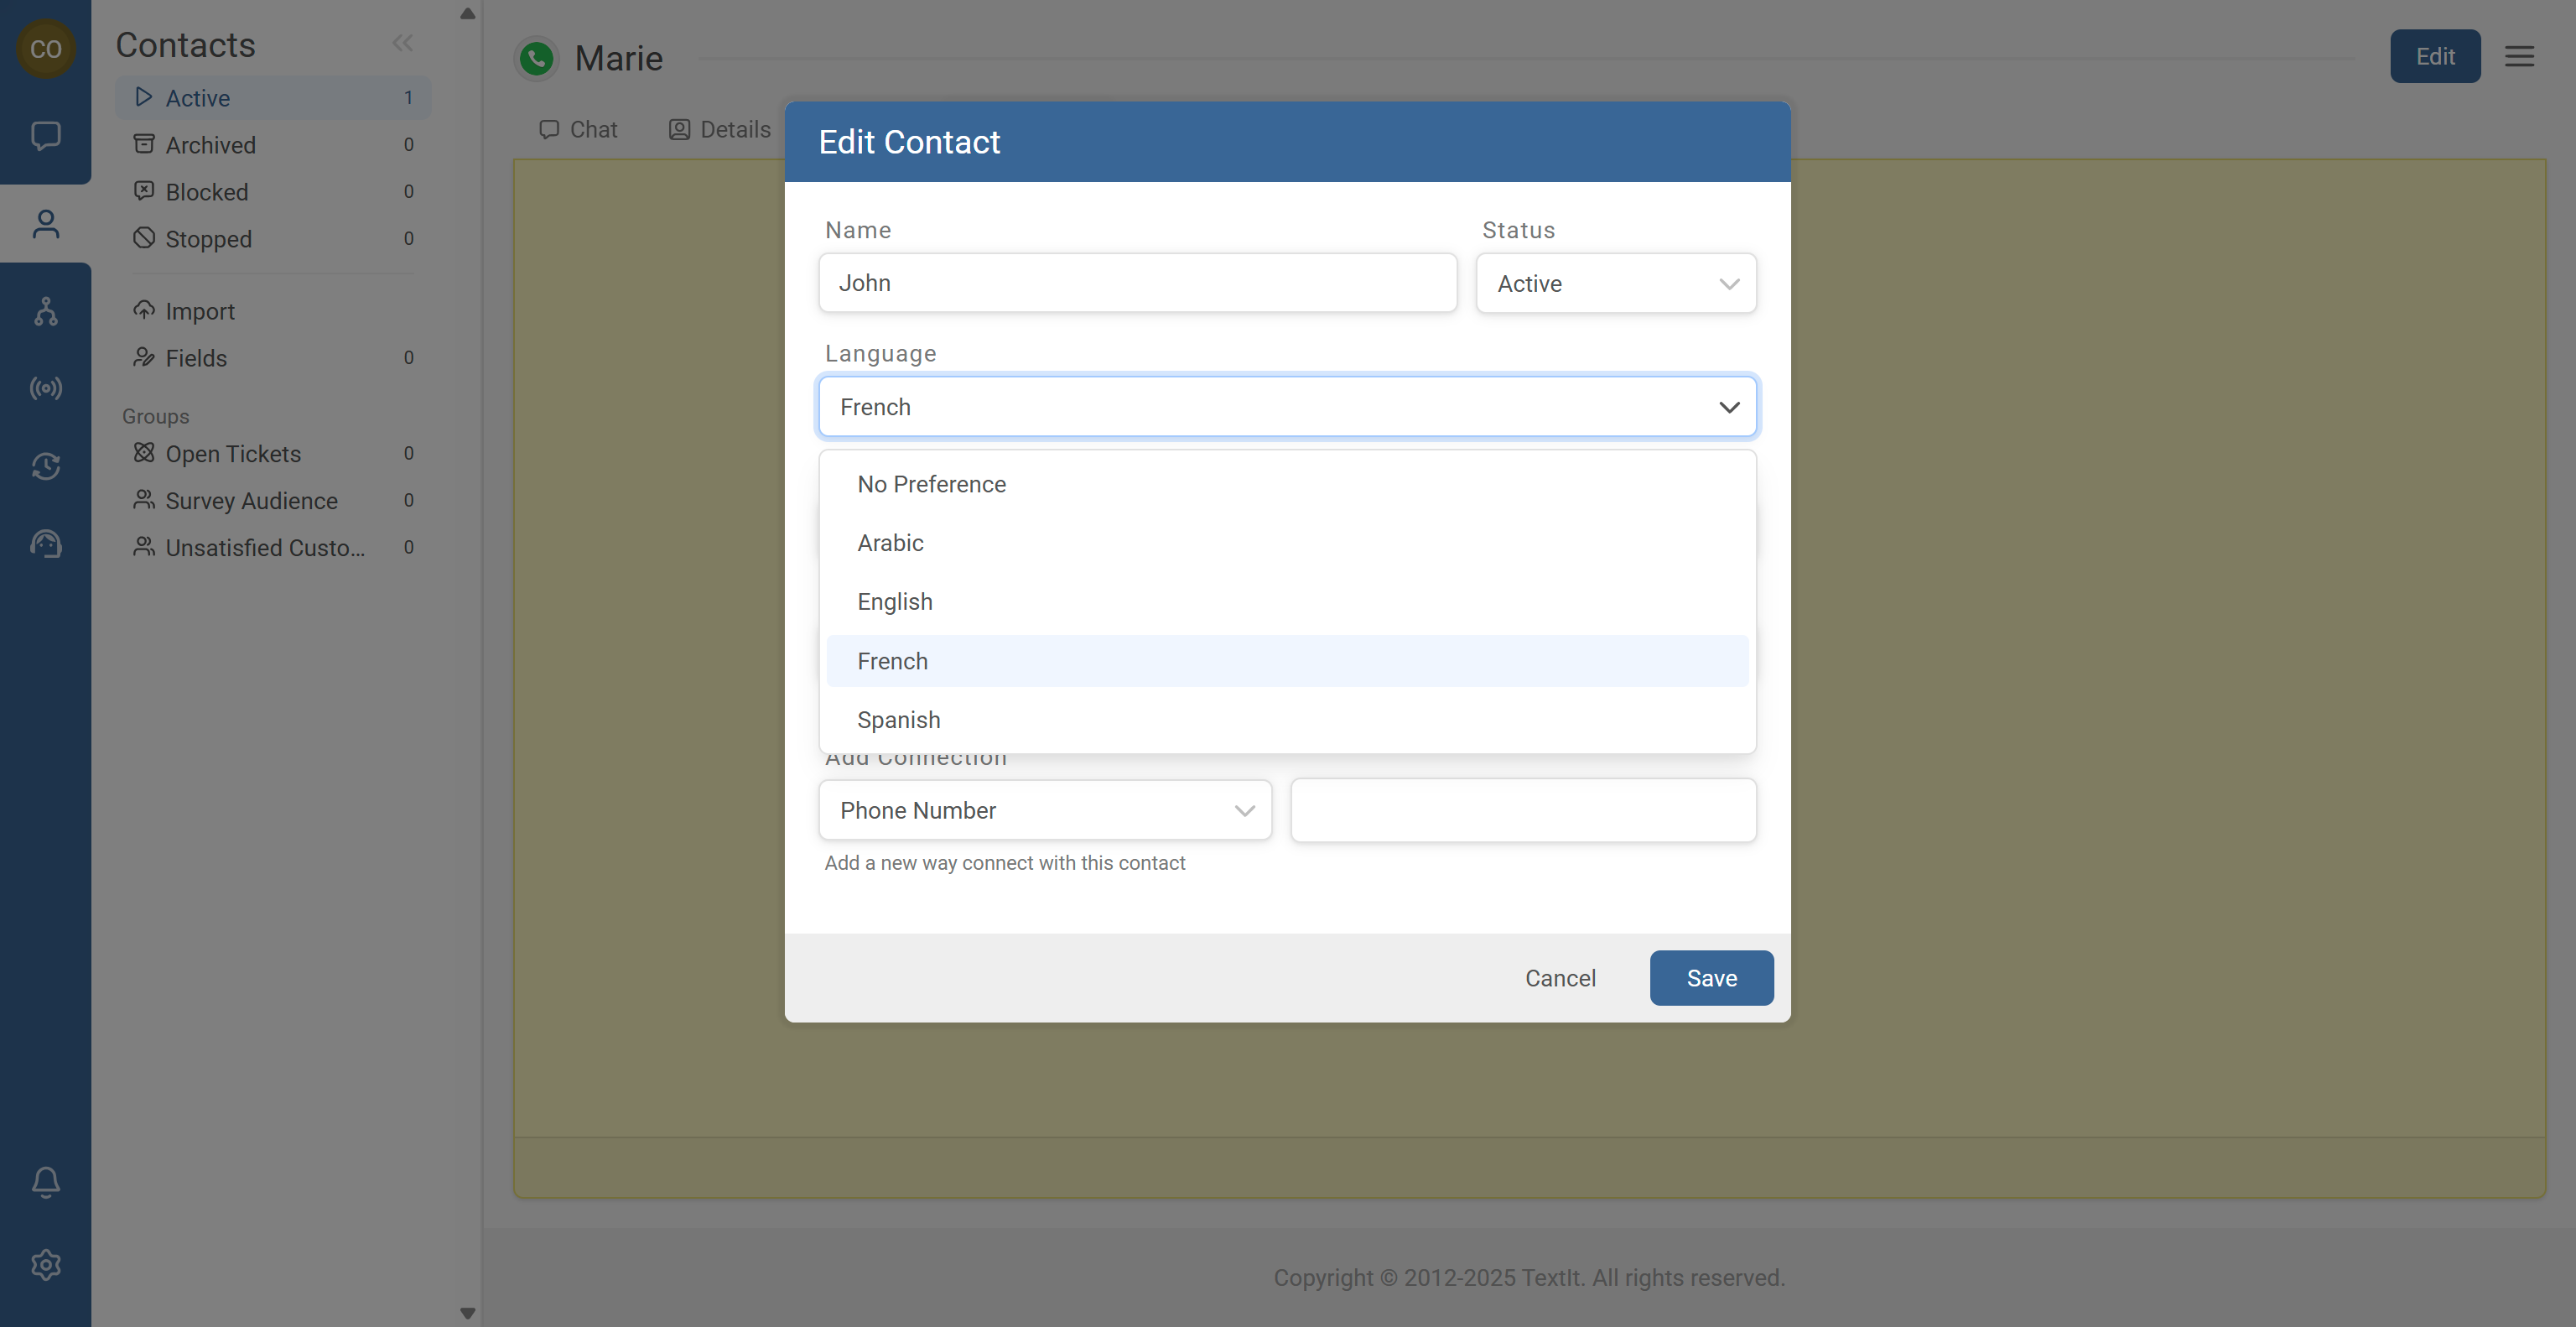
Task: Click the CO workspace avatar
Action: [46, 48]
